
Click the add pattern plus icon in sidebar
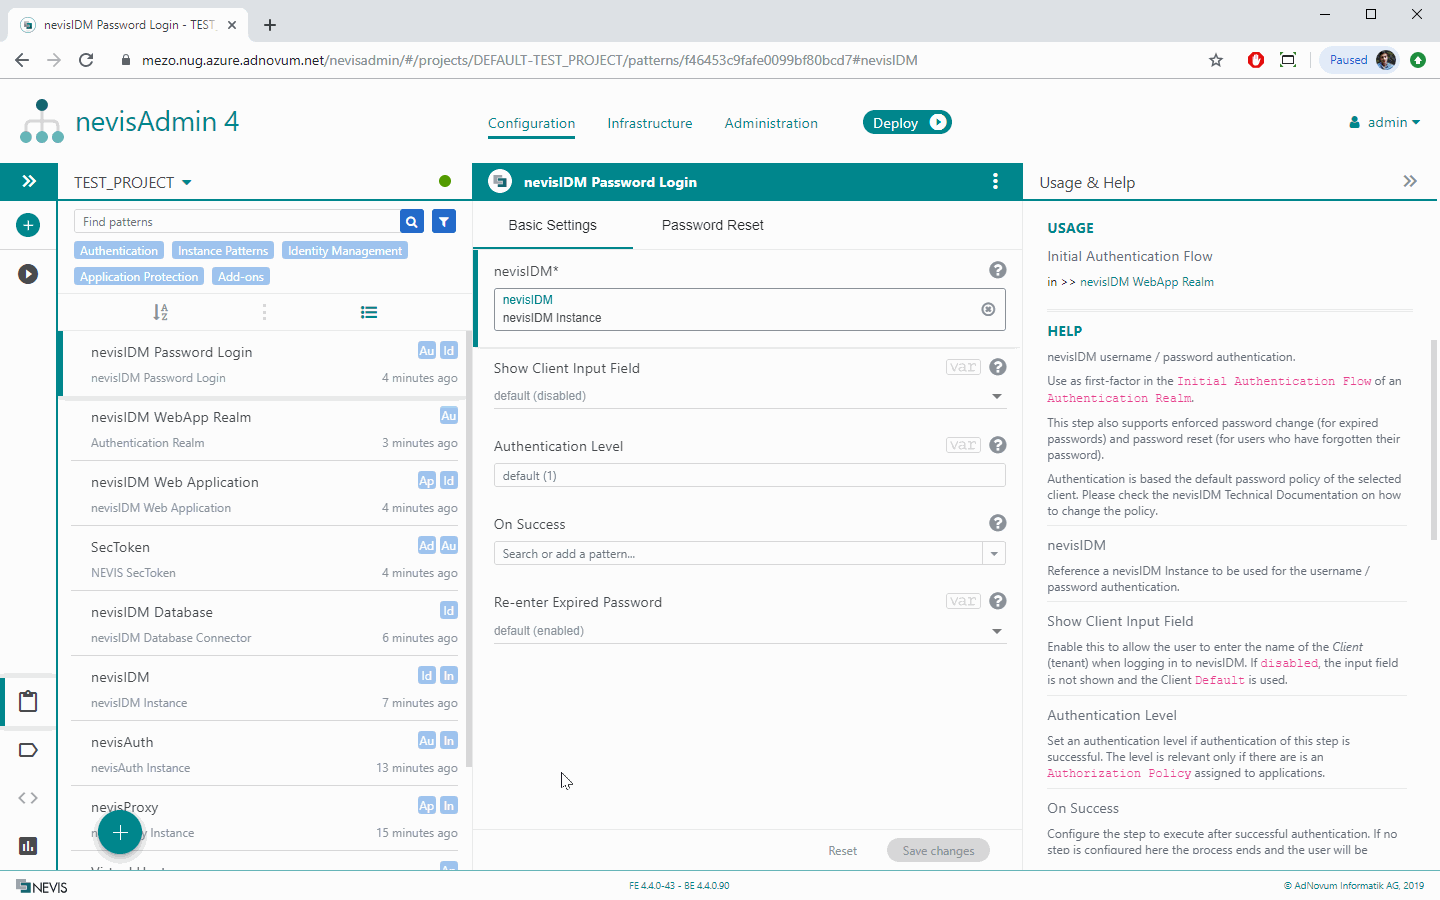pos(28,225)
